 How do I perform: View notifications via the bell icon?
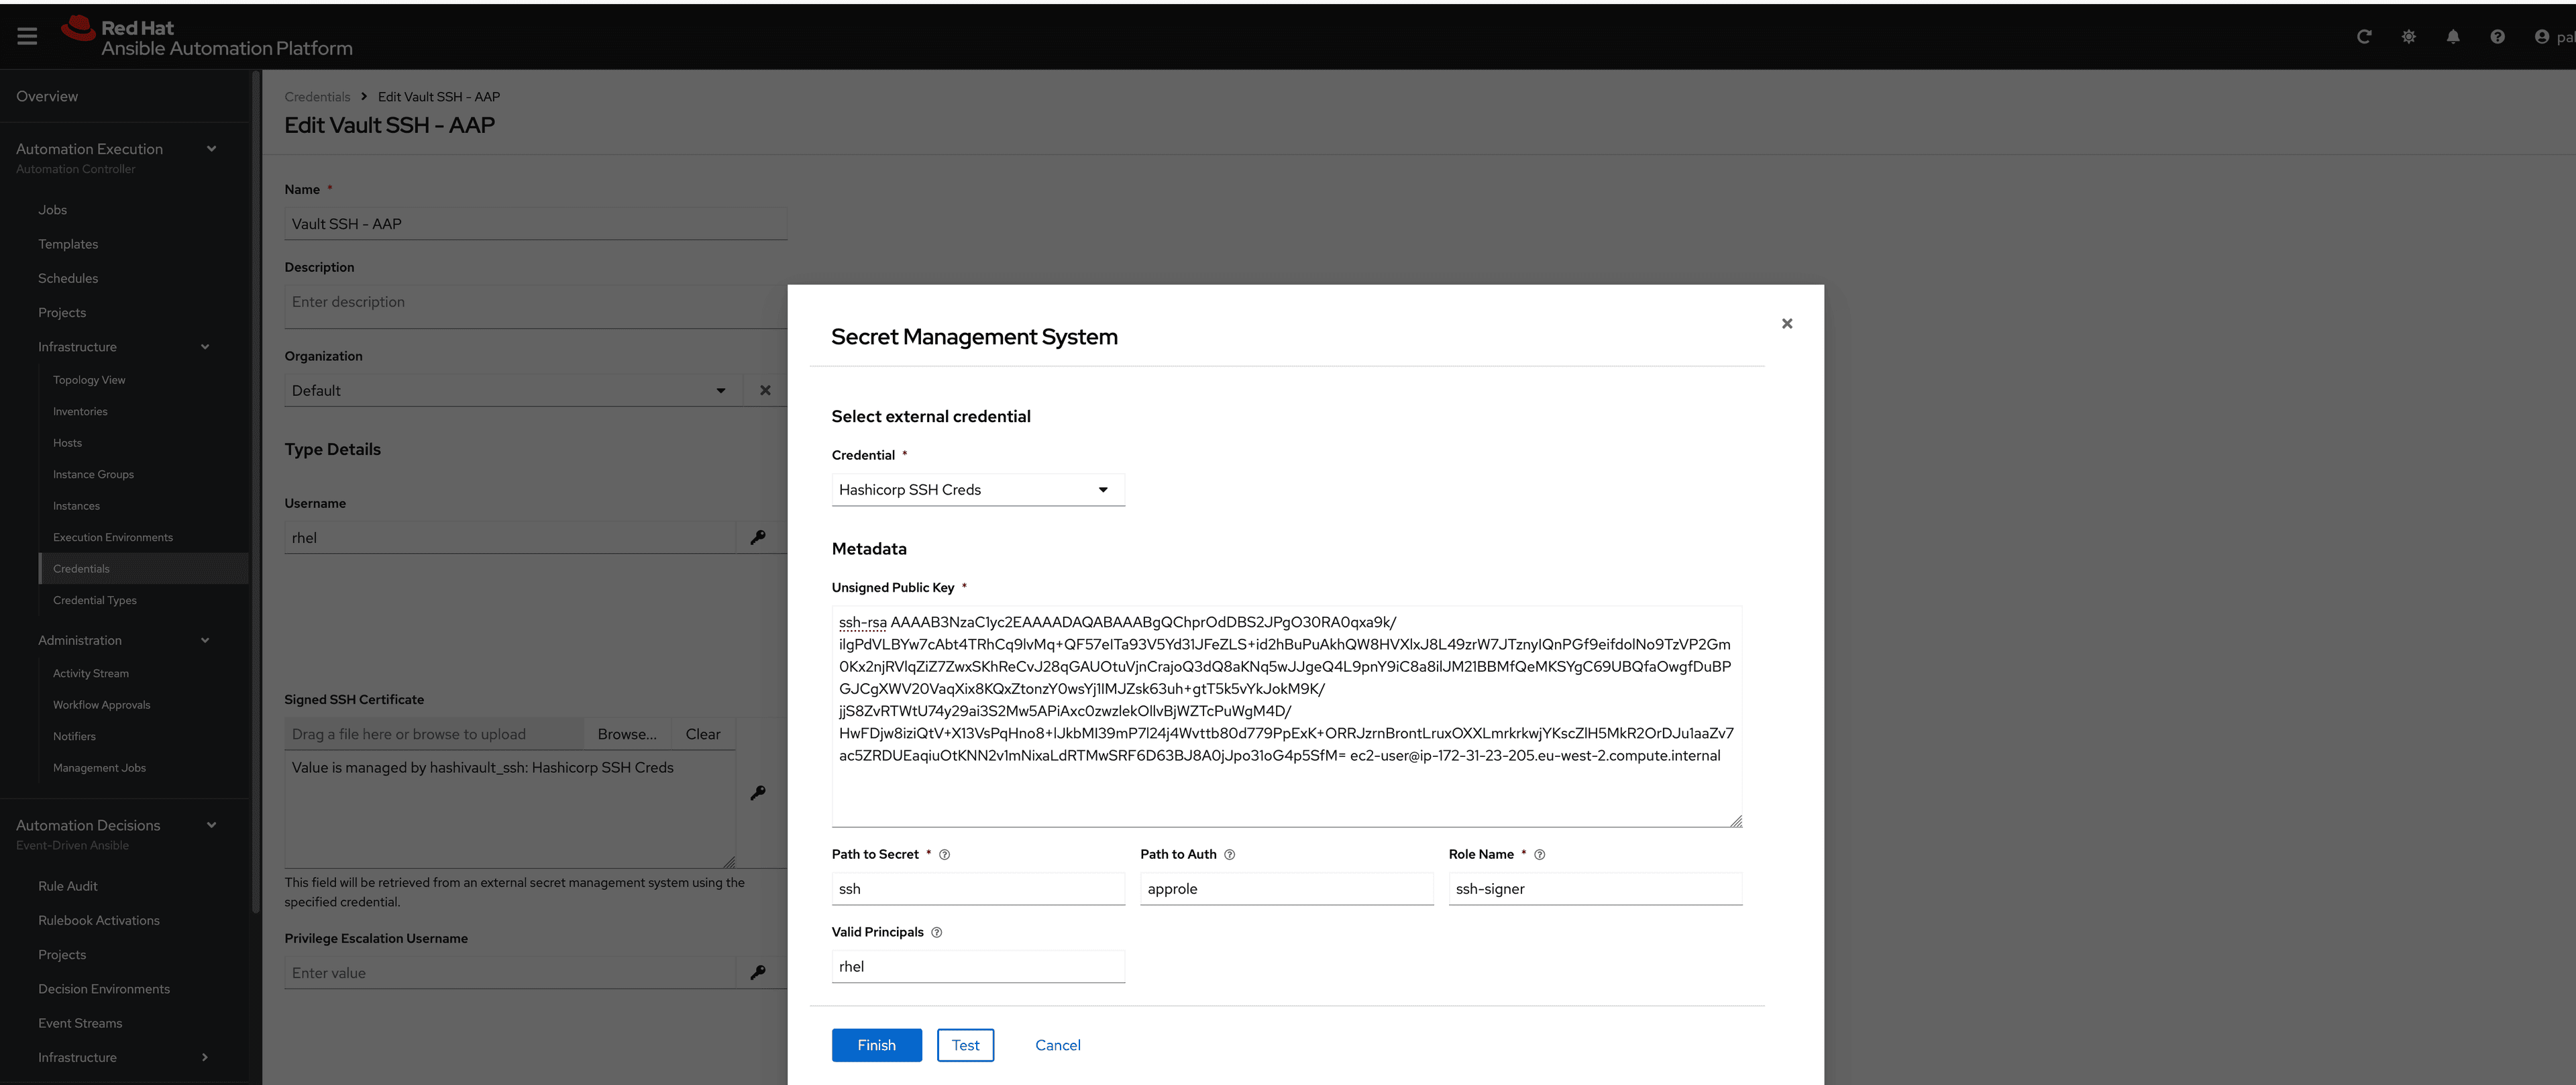[2453, 36]
